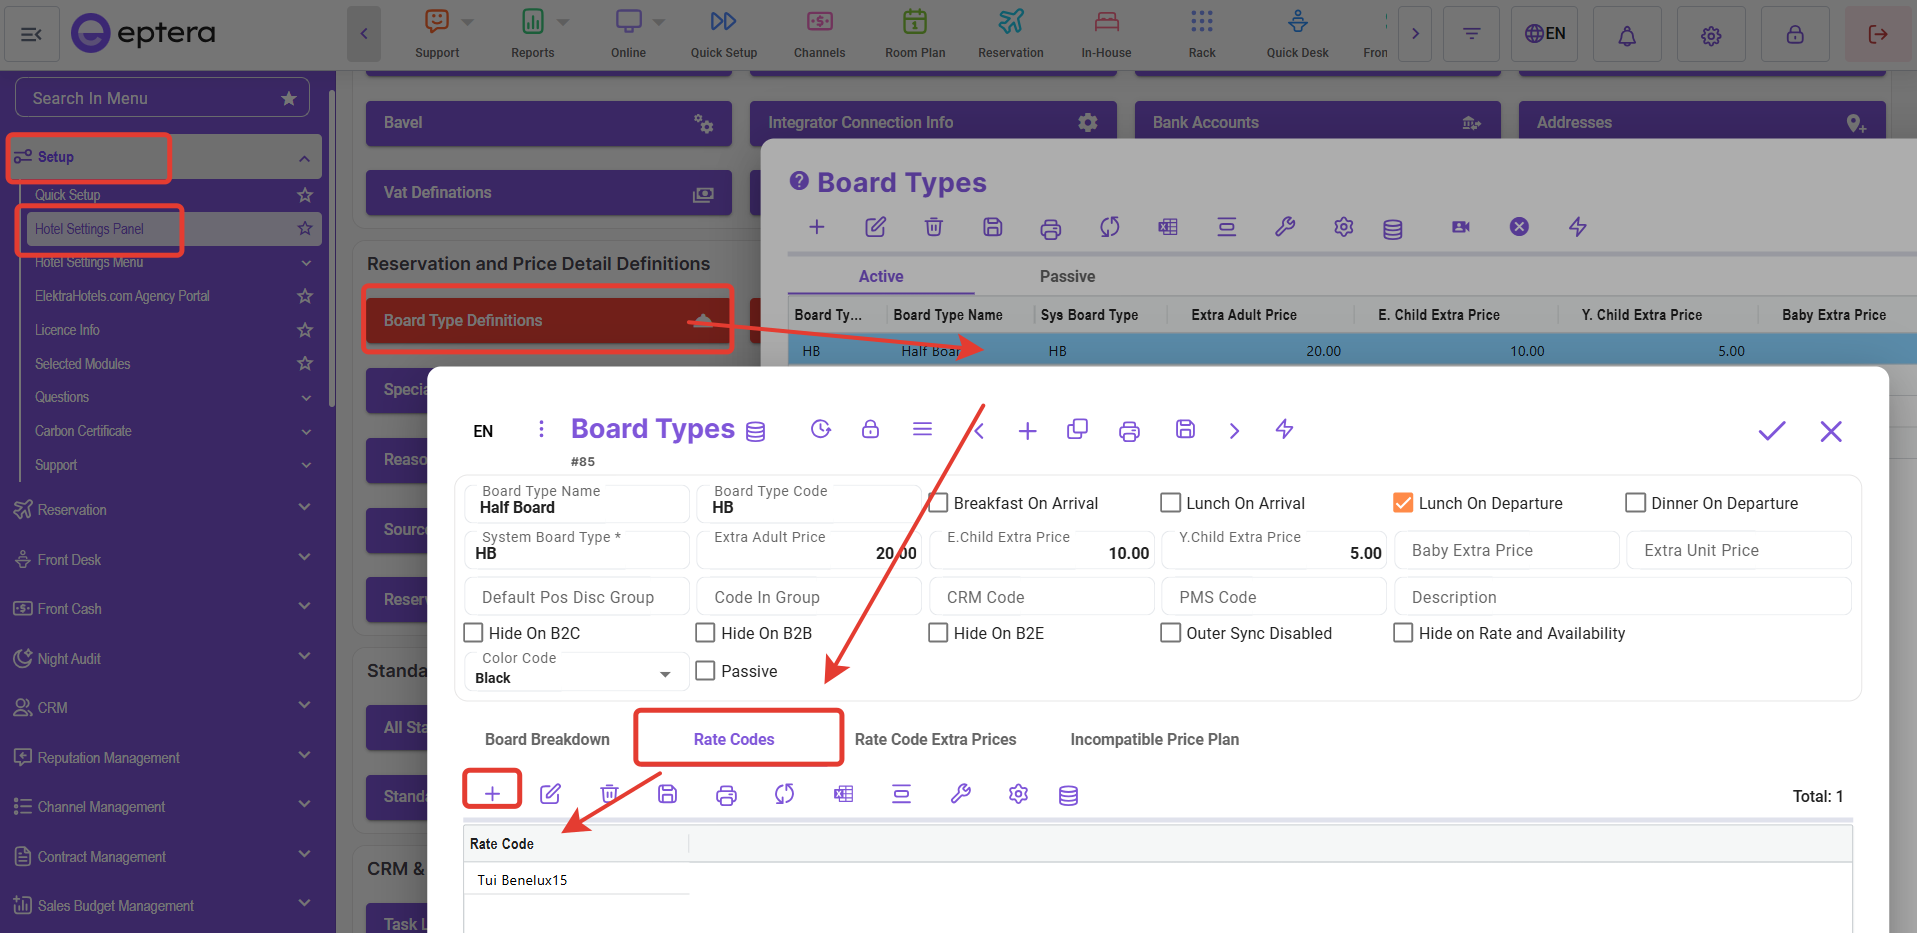Click the Board Type Definitions button
The image size is (1917, 933).
pyautogui.click(x=547, y=320)
